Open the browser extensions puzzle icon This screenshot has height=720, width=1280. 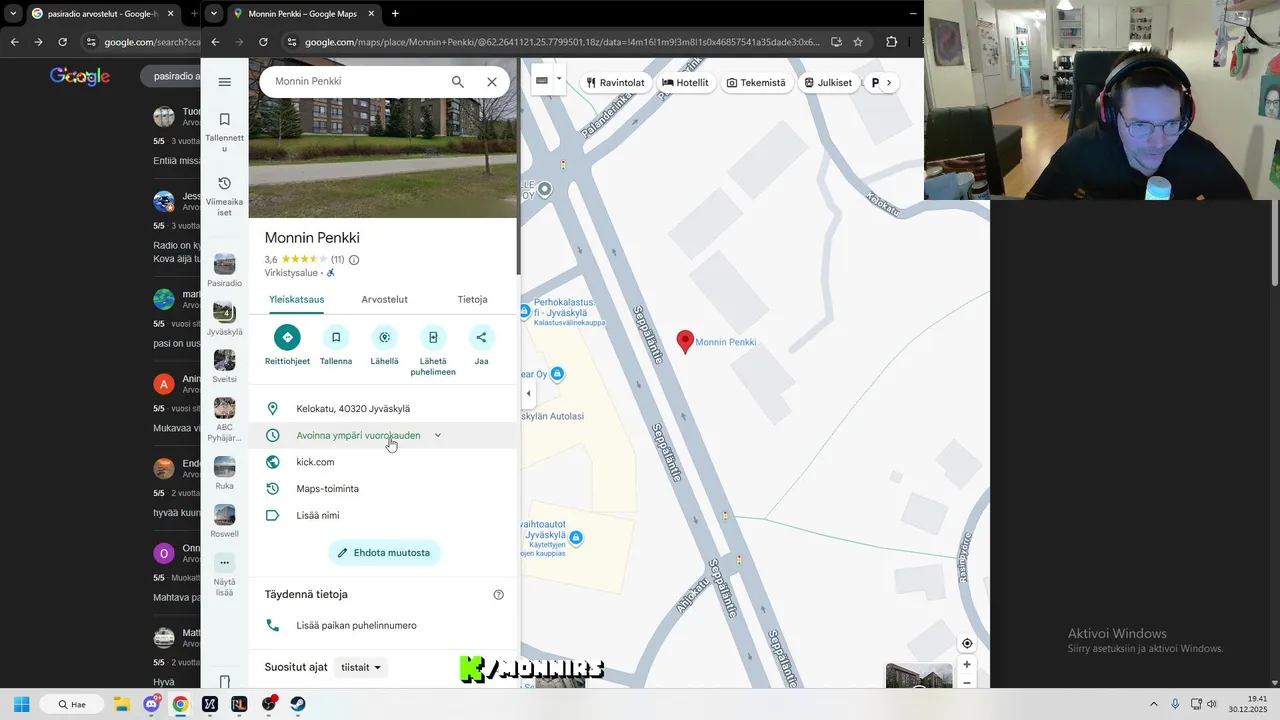pyautogui.click(x=891, y=42)
